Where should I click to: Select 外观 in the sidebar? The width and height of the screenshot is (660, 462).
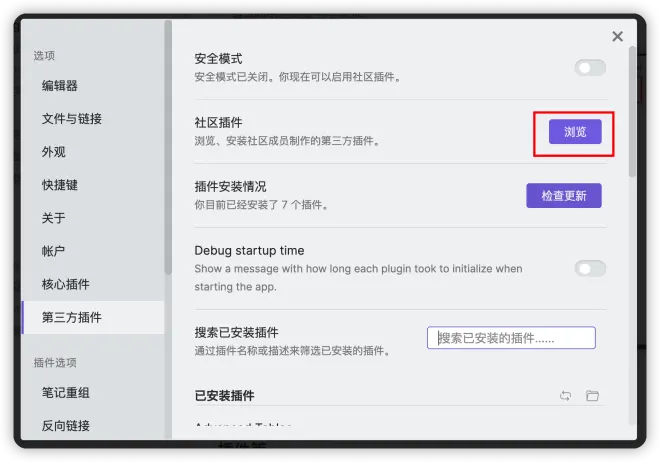pos(93,152)
